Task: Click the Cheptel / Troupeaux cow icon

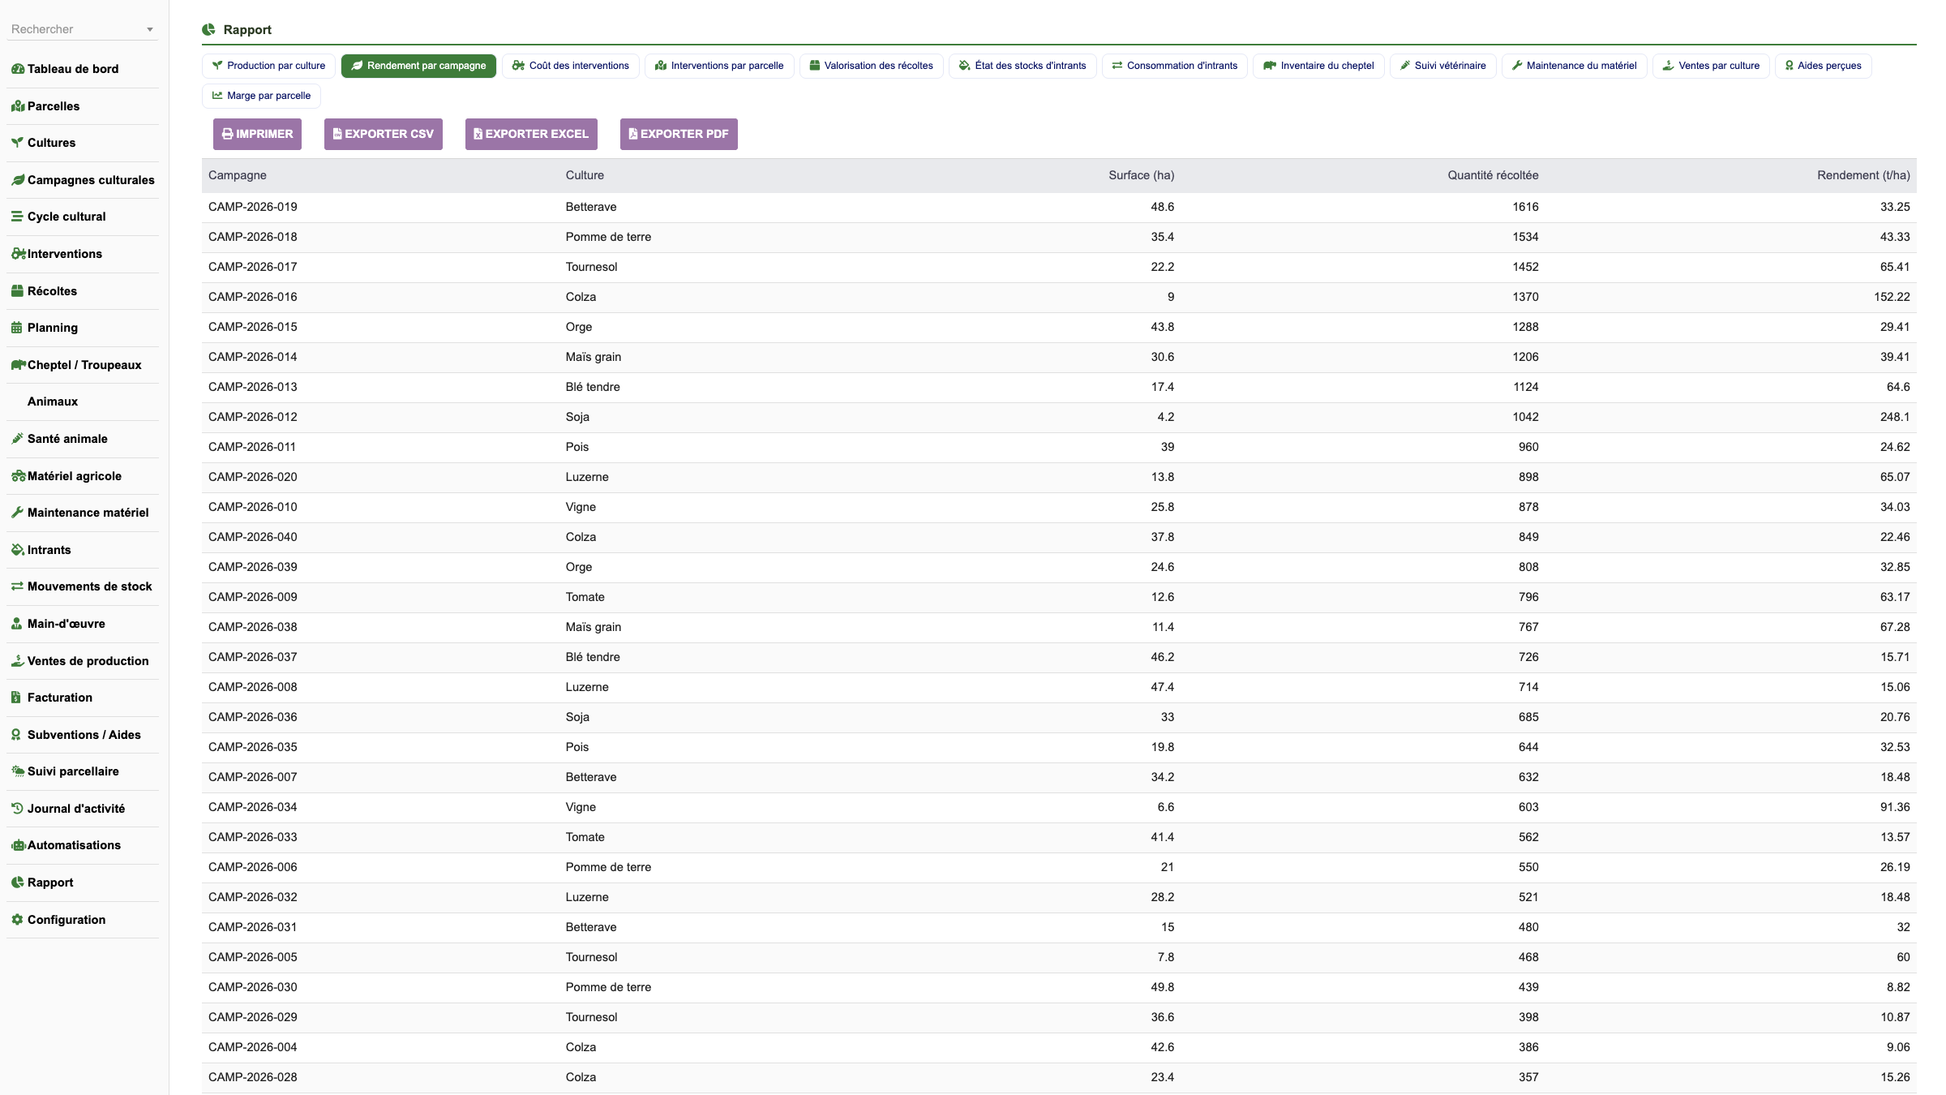Action: click(x=17, y=365)
